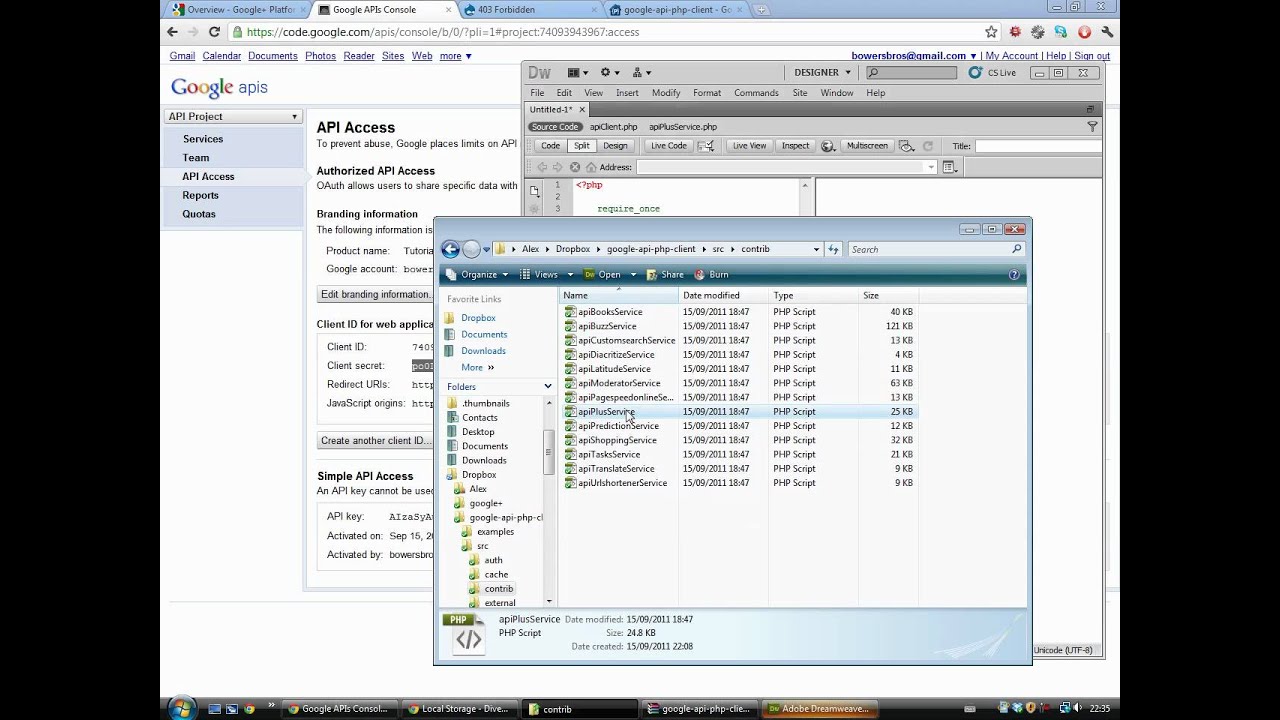This screenshot has width=1280, height=720.
Task: Select the contrib folder in the tree
Action: click(x=498, y=589)
